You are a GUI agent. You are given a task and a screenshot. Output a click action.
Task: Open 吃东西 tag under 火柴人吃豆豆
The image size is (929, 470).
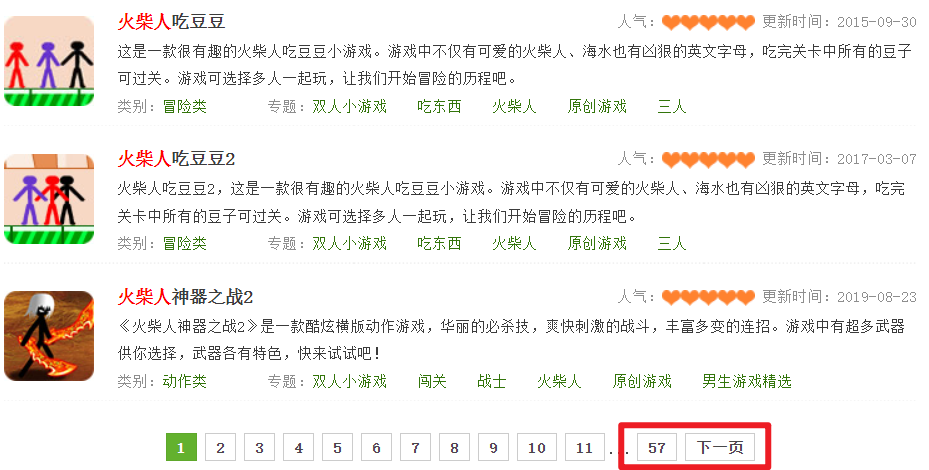pos(439,107)
